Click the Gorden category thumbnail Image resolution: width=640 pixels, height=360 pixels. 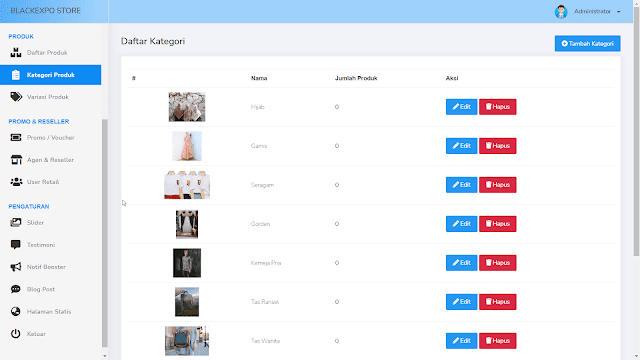187,224
